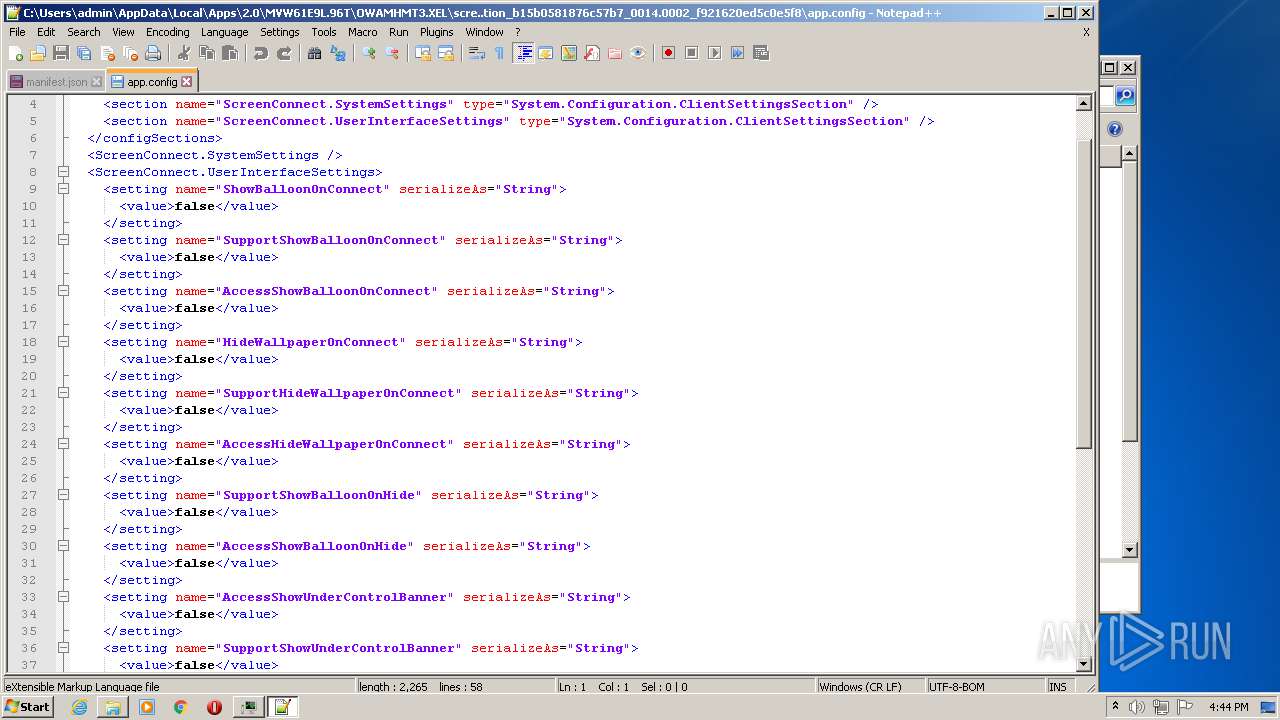This screenshot has width=1280, height=720.
Task: Select the app.config tab
Action: 150,82
